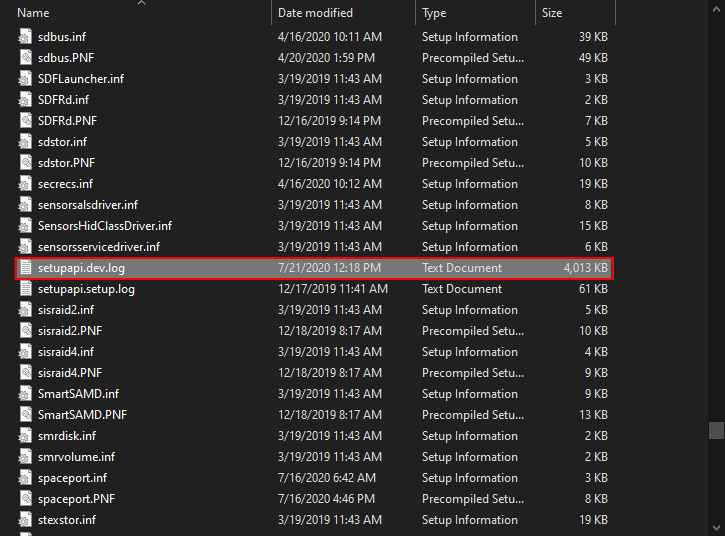Select the file name sisraid4.PNF
This screenshot has height=536, width=725.
click(70, 373)
